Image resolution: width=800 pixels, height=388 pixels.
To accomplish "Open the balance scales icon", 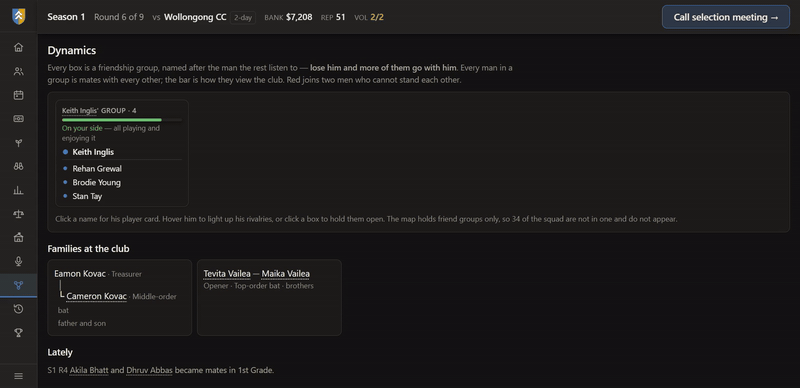I will pos(18,214).
